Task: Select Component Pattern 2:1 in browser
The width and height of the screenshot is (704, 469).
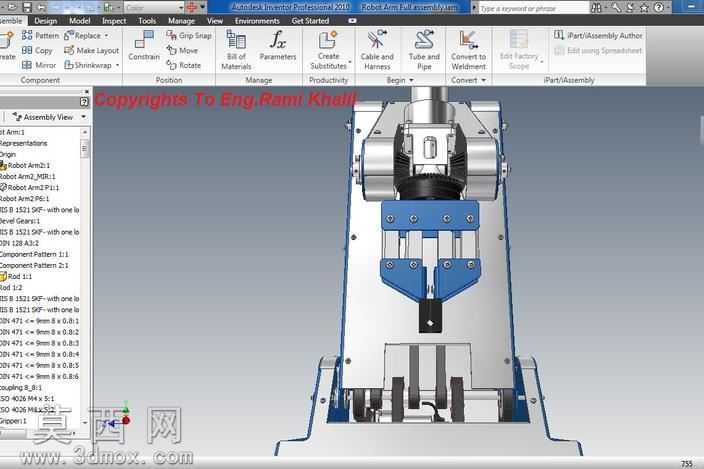Action: point(34,265)
